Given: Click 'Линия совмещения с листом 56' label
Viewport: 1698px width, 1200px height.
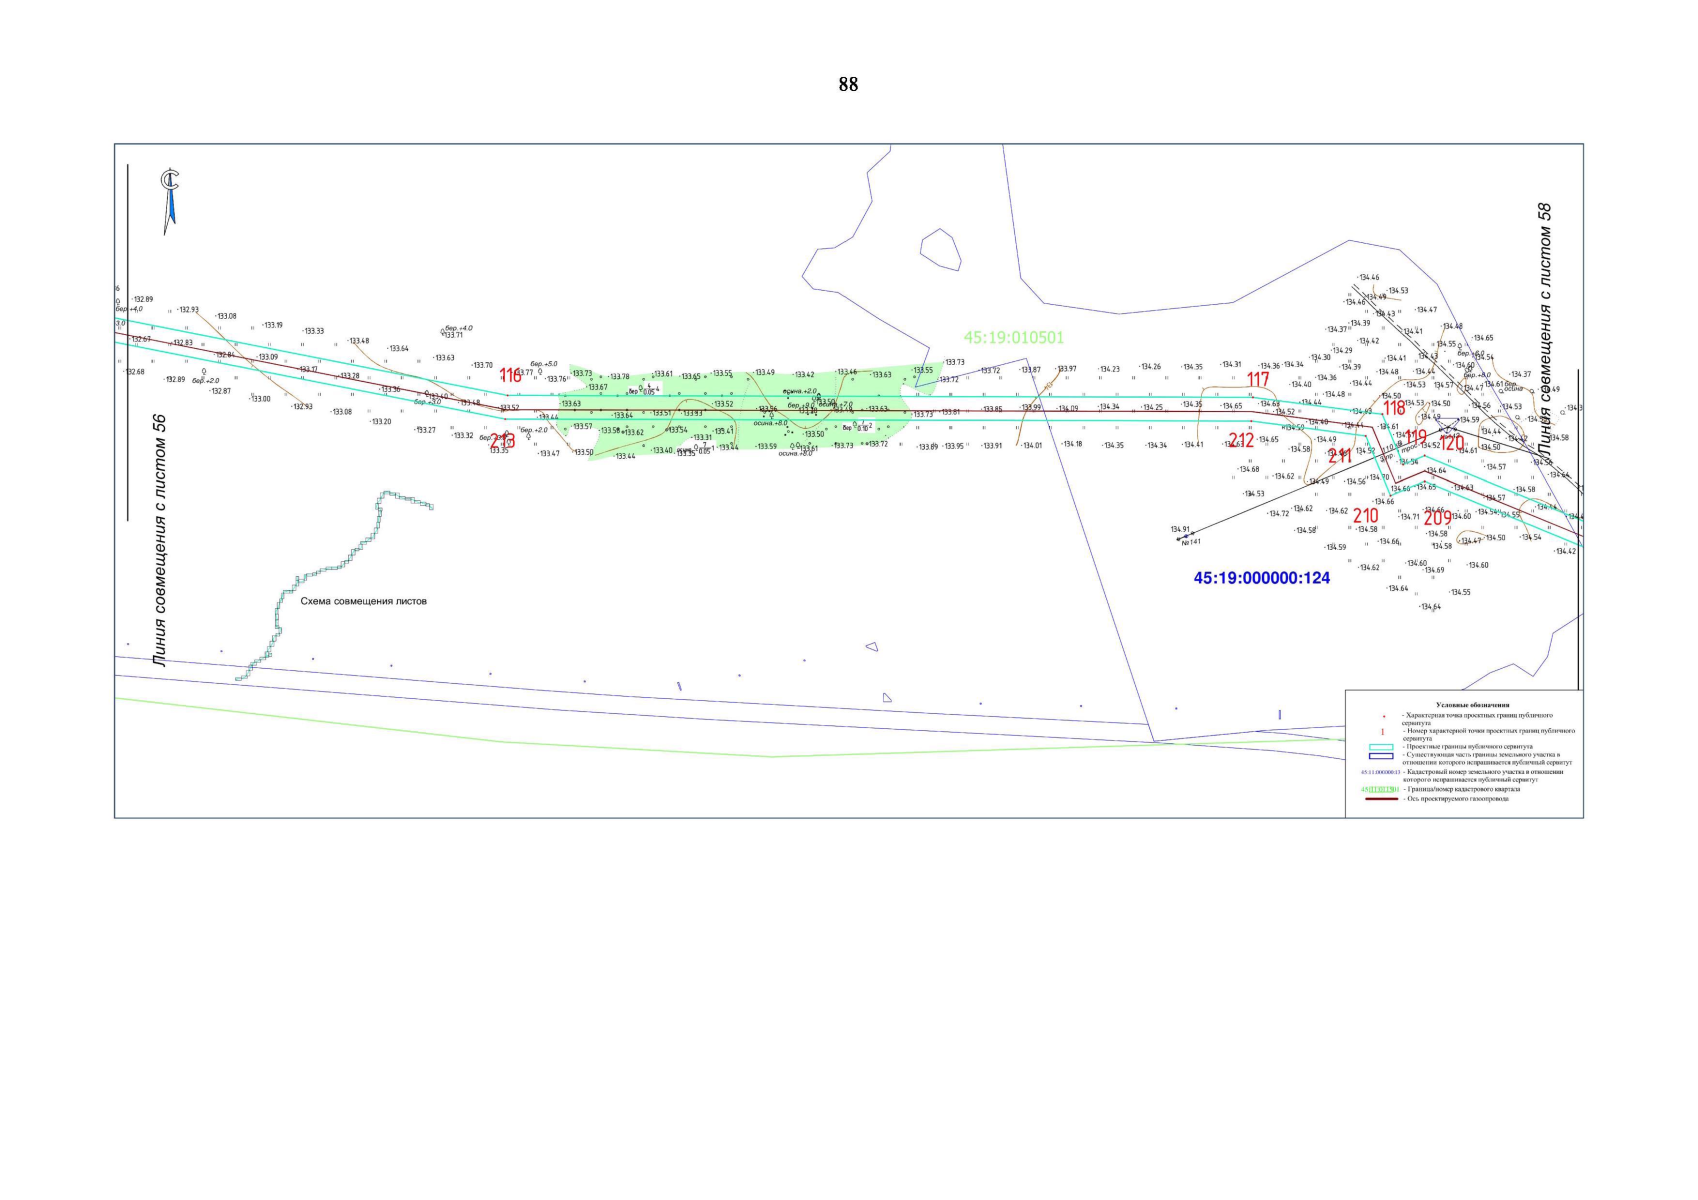Looking at the screenshot, I should [x=159, y=540].
